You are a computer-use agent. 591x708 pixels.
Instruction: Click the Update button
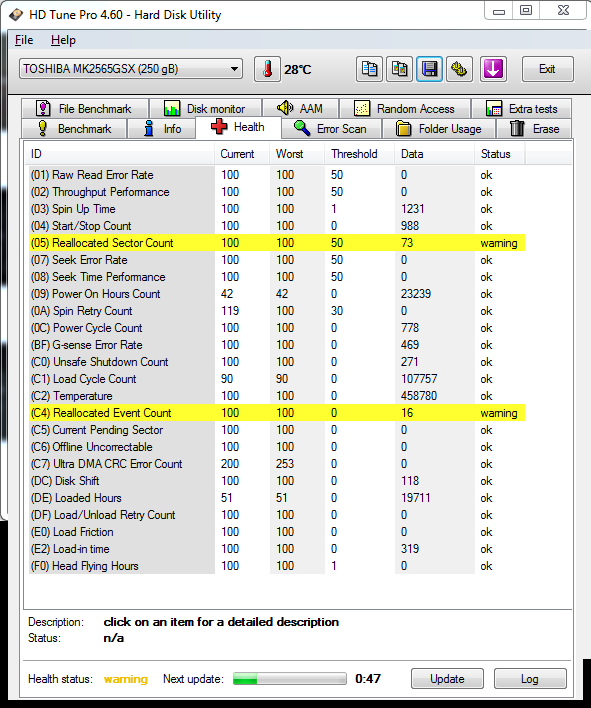click(x=447, y=679)
